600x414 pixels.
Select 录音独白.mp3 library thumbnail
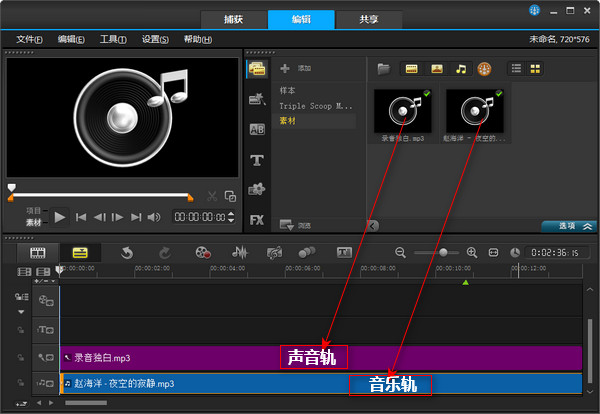pyautogui.click(x=403, y=111)
